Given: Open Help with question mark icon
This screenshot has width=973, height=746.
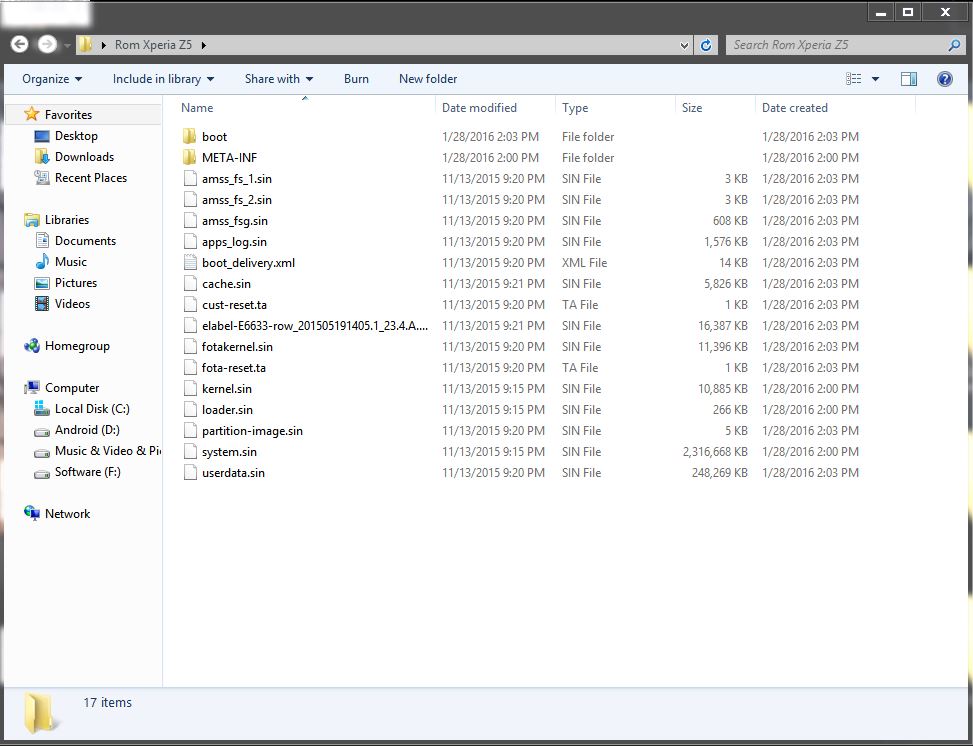Looking at the screenshot, I should tap(944, 79).
